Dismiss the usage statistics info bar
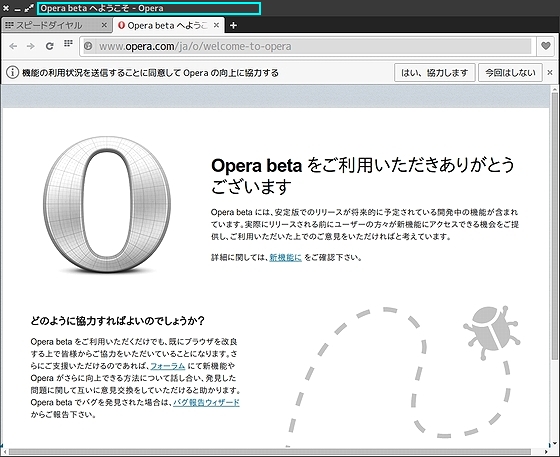This screenshot has width=560, height=457. 550,72
